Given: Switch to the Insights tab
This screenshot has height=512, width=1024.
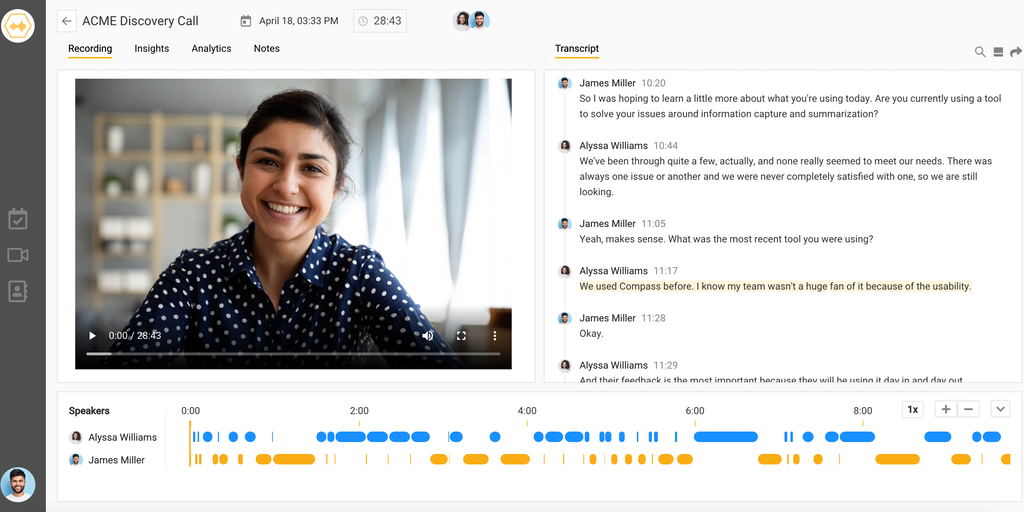Looking at the screenshot, I should tap(152, 49).
